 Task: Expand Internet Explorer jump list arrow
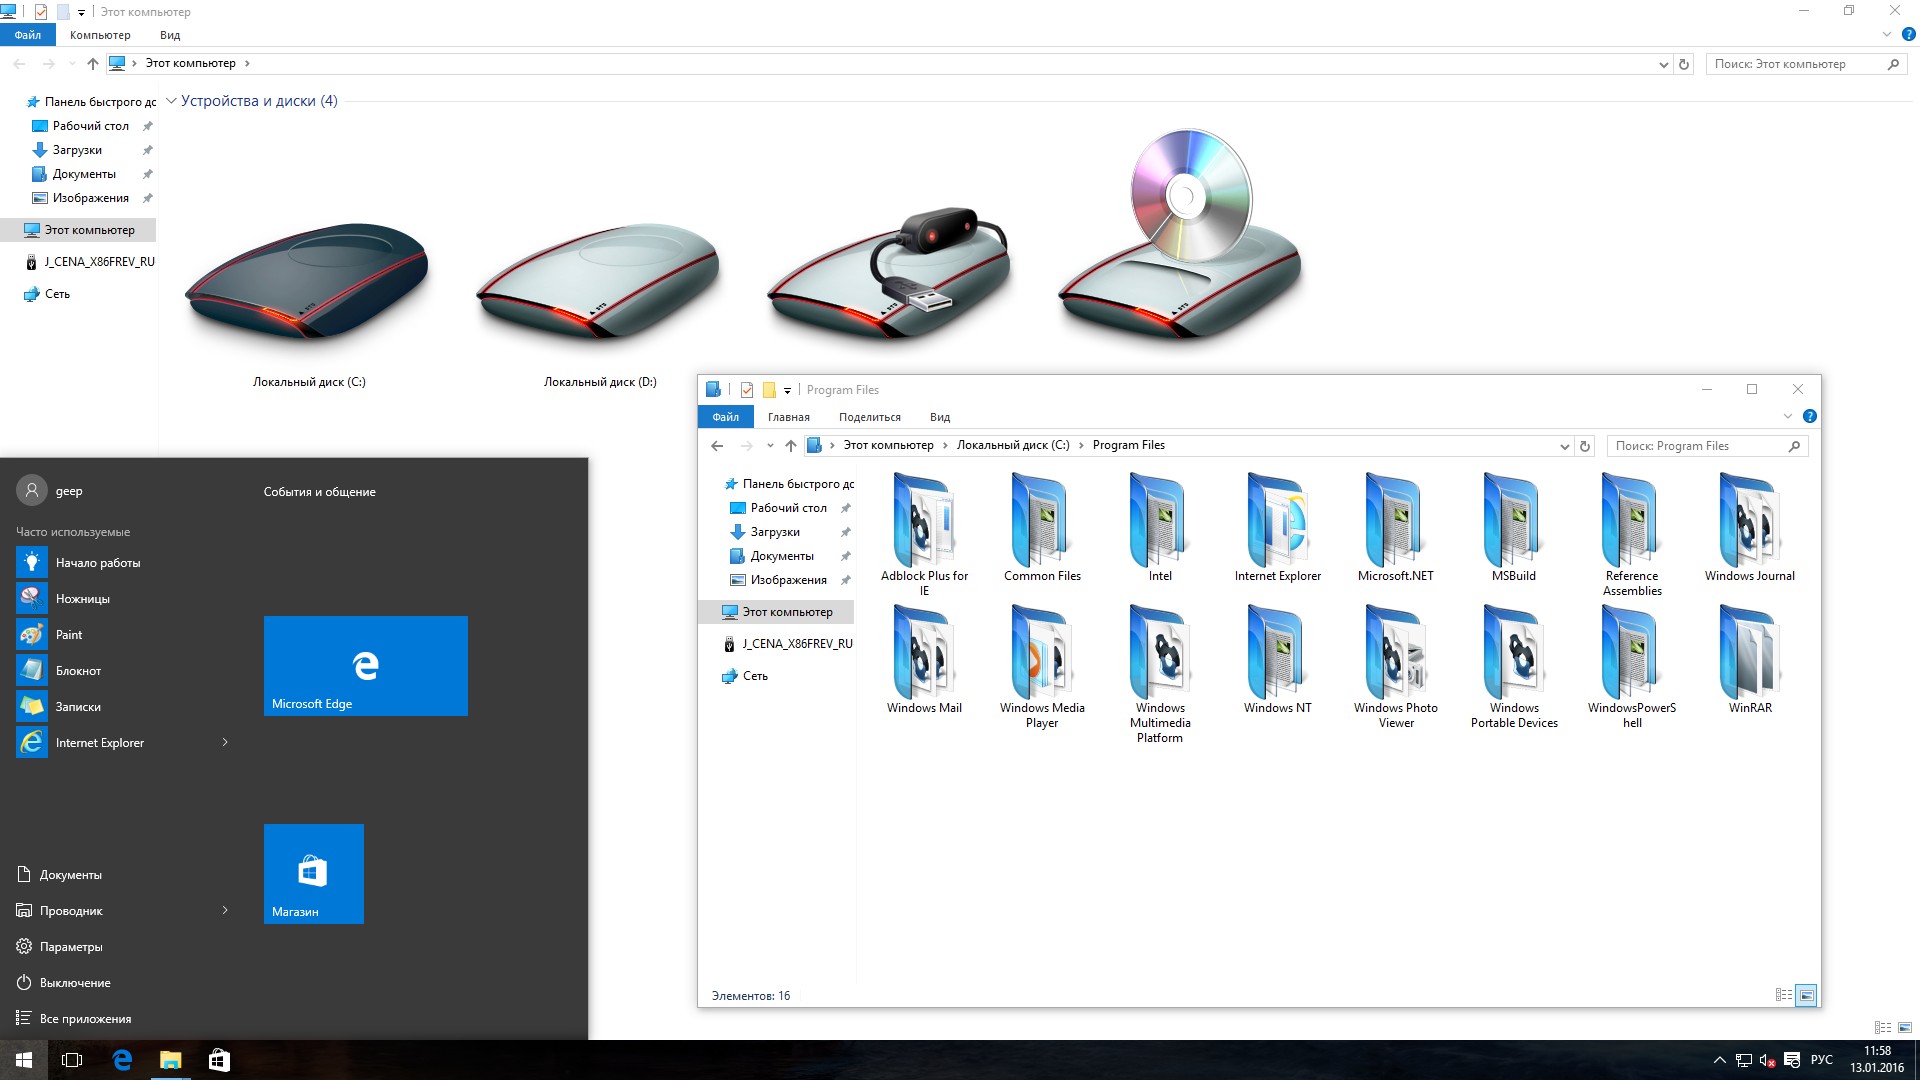(x=225, y=742)
